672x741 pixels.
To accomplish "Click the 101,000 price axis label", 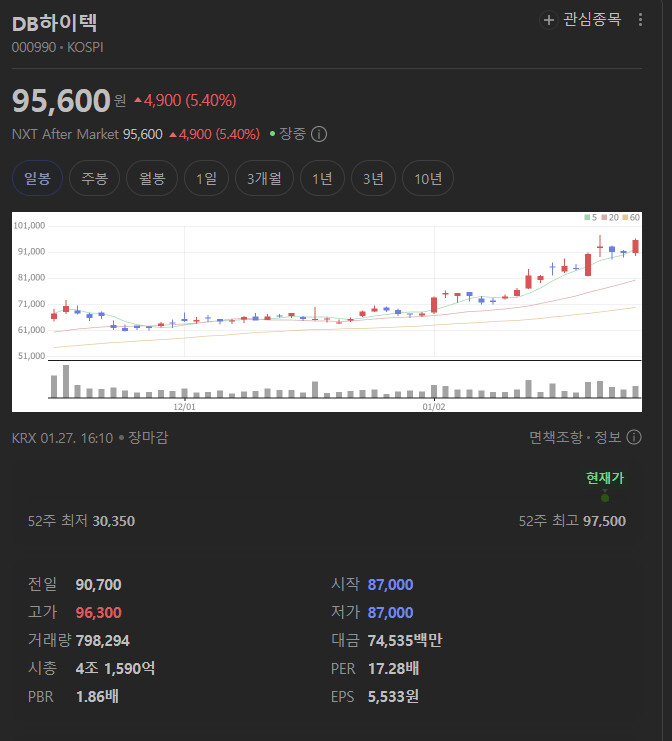I will click(29, 226).
